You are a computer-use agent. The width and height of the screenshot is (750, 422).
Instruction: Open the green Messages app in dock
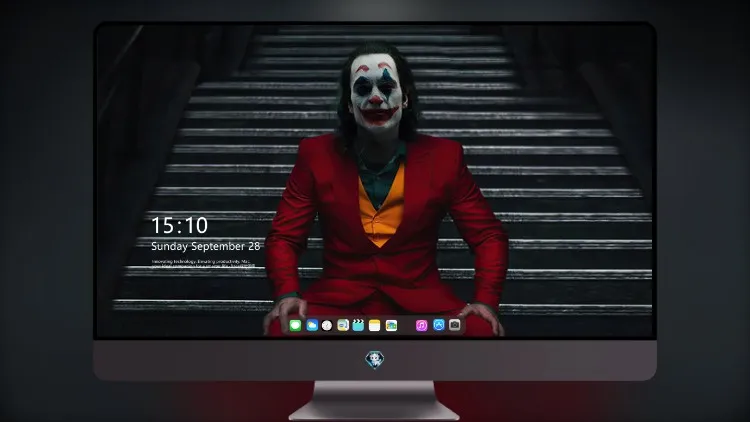295,325
